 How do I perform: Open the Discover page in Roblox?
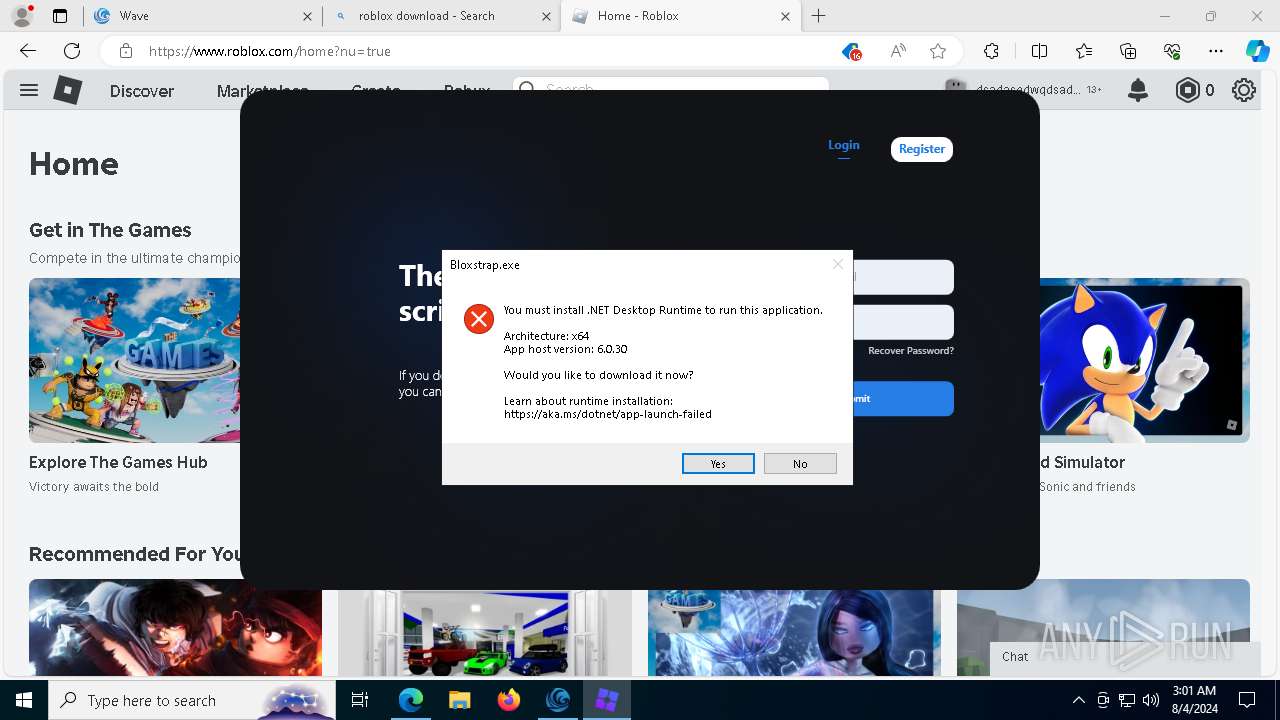tap(142, 90)
